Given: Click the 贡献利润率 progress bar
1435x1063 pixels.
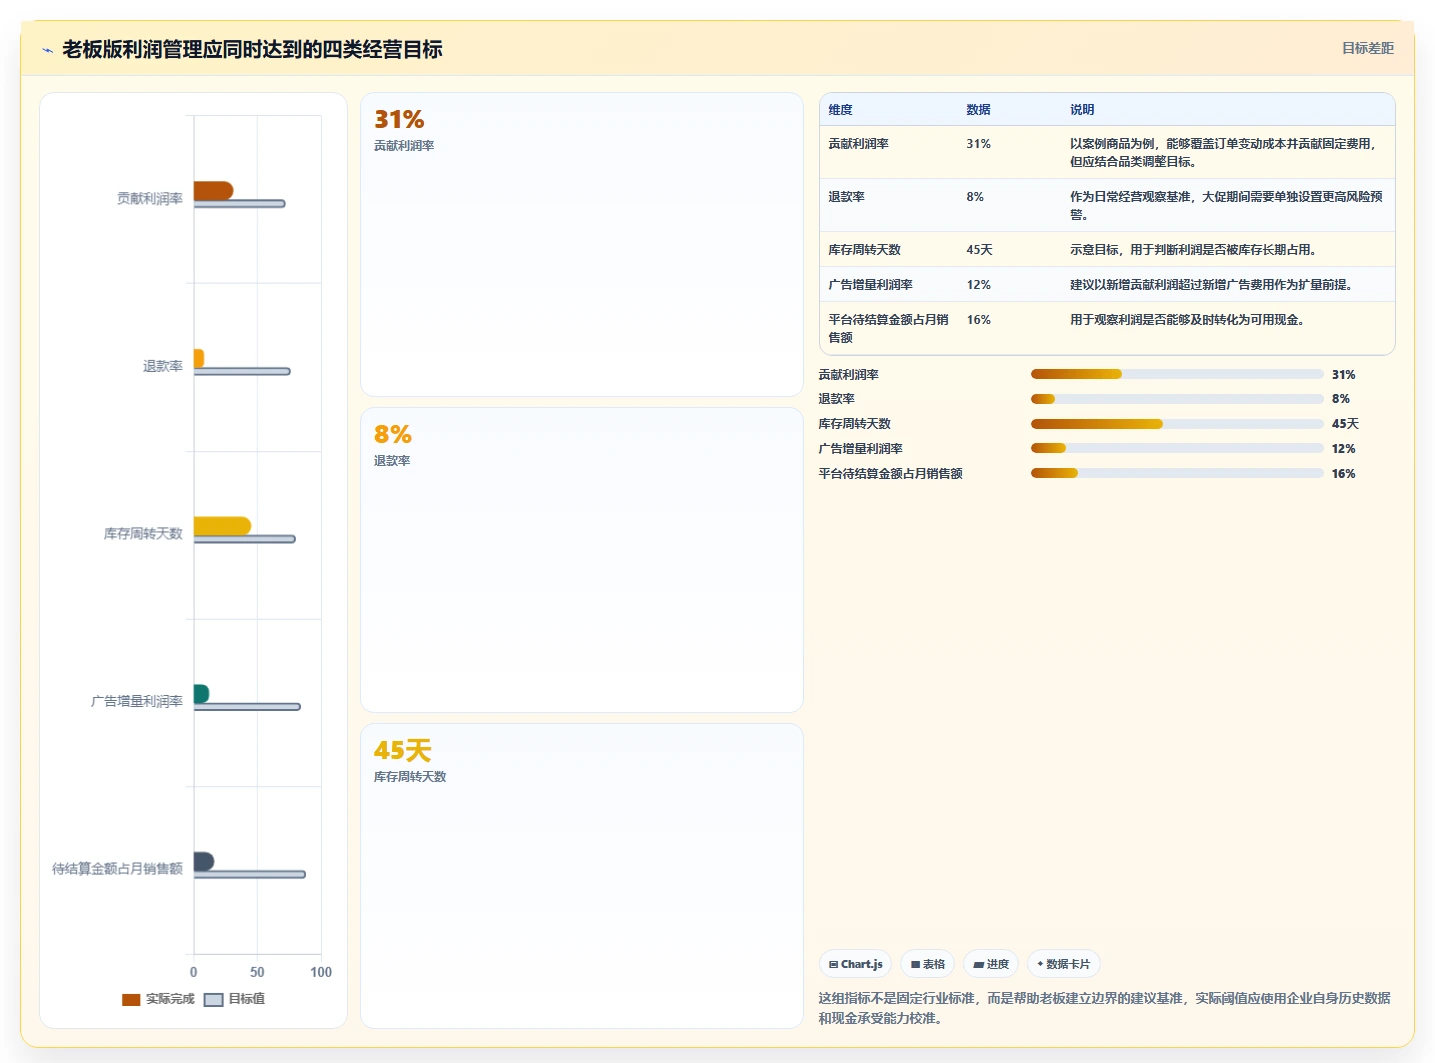Looking at the screenshot, I should [x=1177, y=374].
